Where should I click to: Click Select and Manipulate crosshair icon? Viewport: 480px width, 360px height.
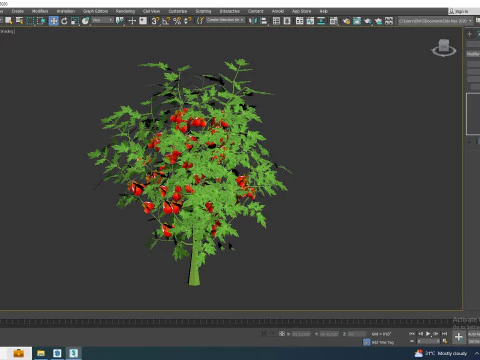coord(132,21)
